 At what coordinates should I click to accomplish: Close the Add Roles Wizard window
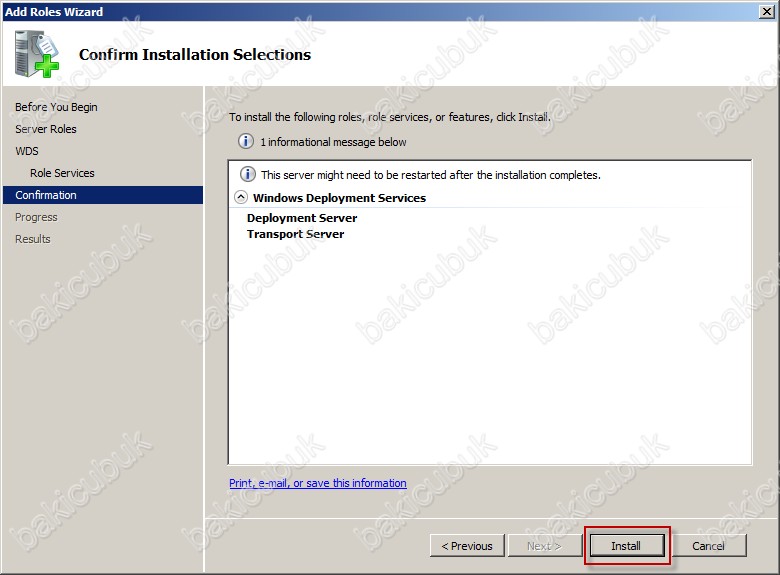767,11
